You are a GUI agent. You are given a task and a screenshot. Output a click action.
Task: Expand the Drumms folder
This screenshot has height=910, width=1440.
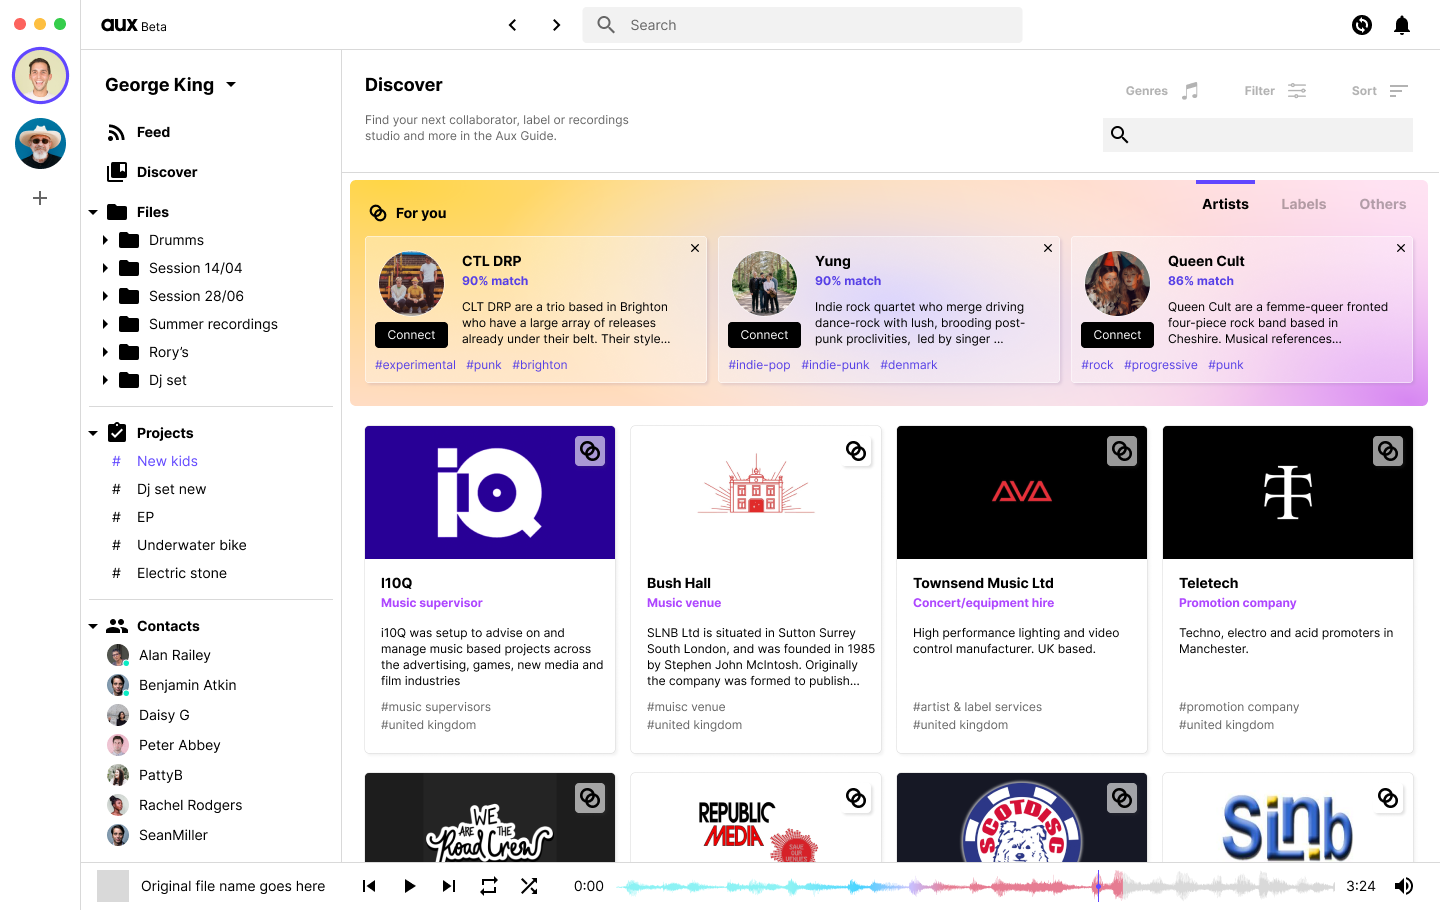105,240
